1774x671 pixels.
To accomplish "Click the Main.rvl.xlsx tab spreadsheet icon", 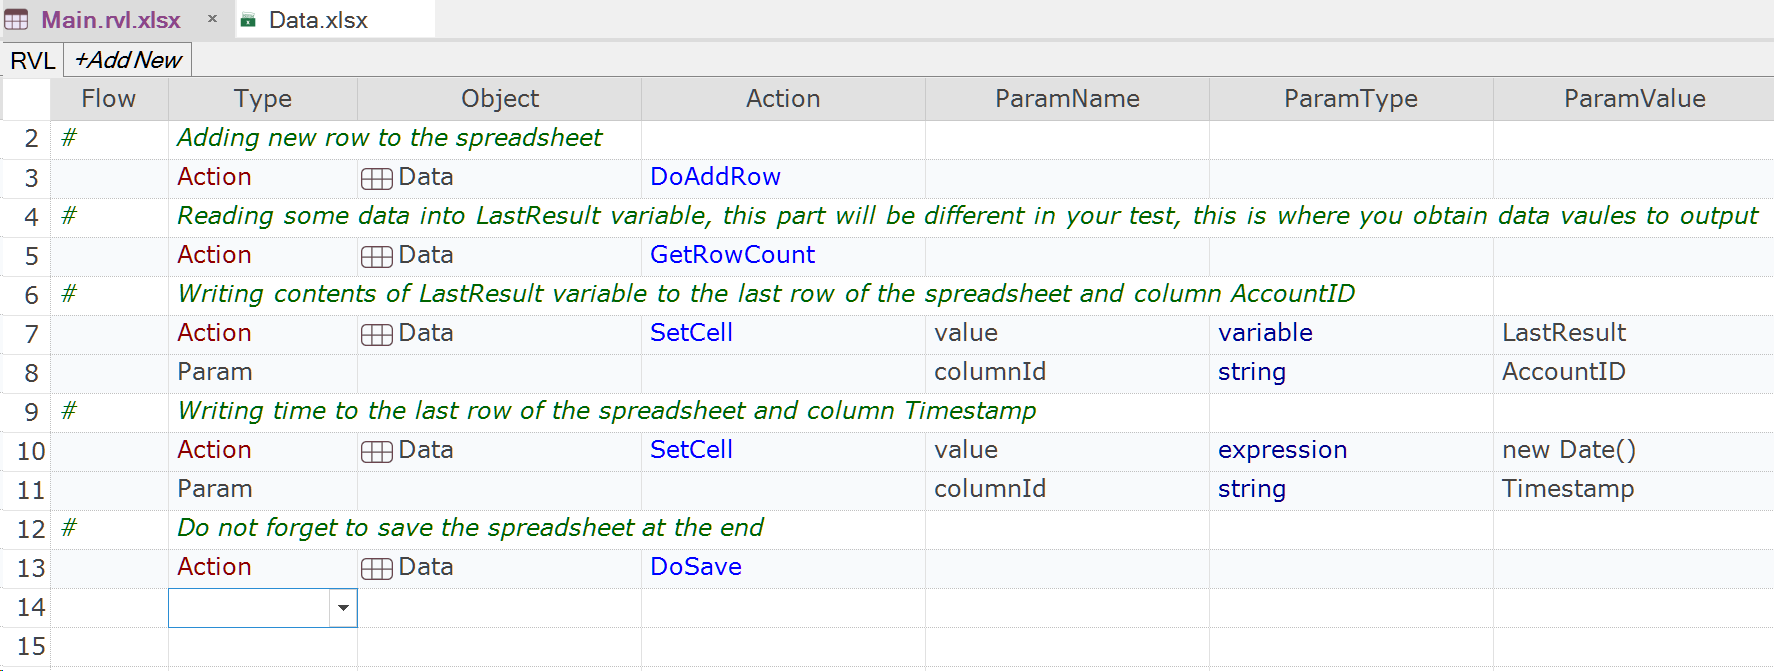I will pyautogui.click(x=17, y=20).
